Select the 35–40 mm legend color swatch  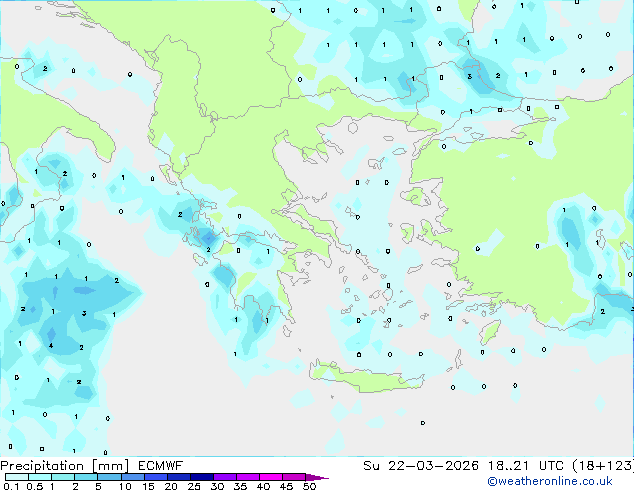pyautogui.click(x=247, y=477)
